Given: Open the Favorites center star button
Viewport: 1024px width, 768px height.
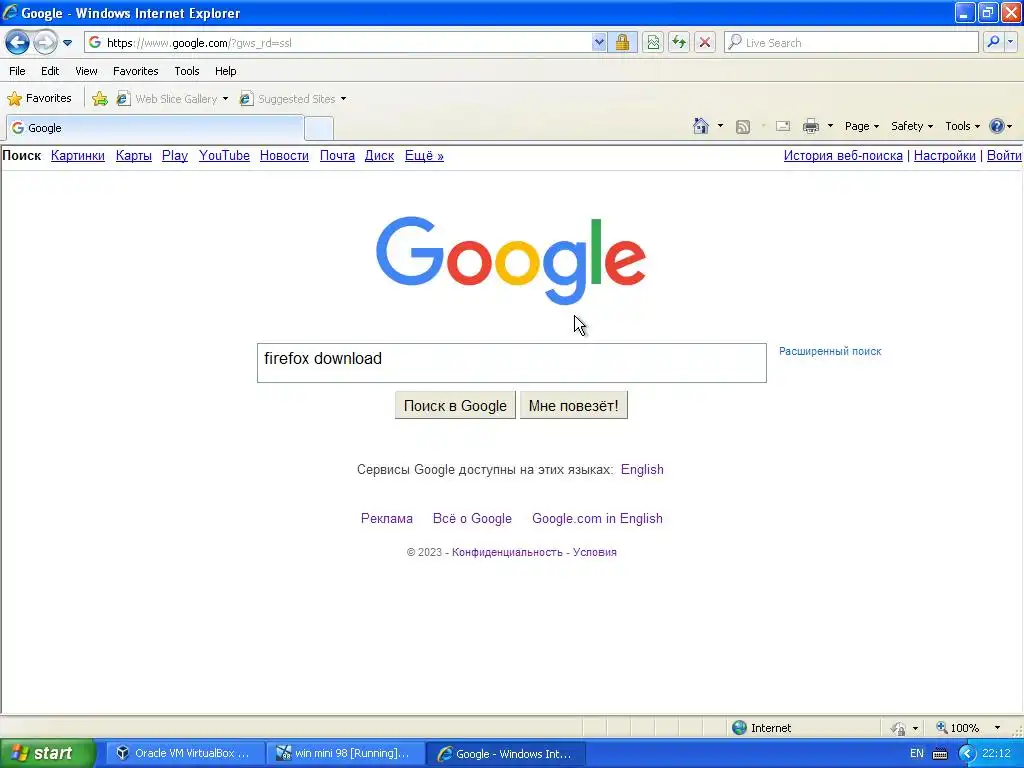Looking at the screenshot, I should click(39, 99).
